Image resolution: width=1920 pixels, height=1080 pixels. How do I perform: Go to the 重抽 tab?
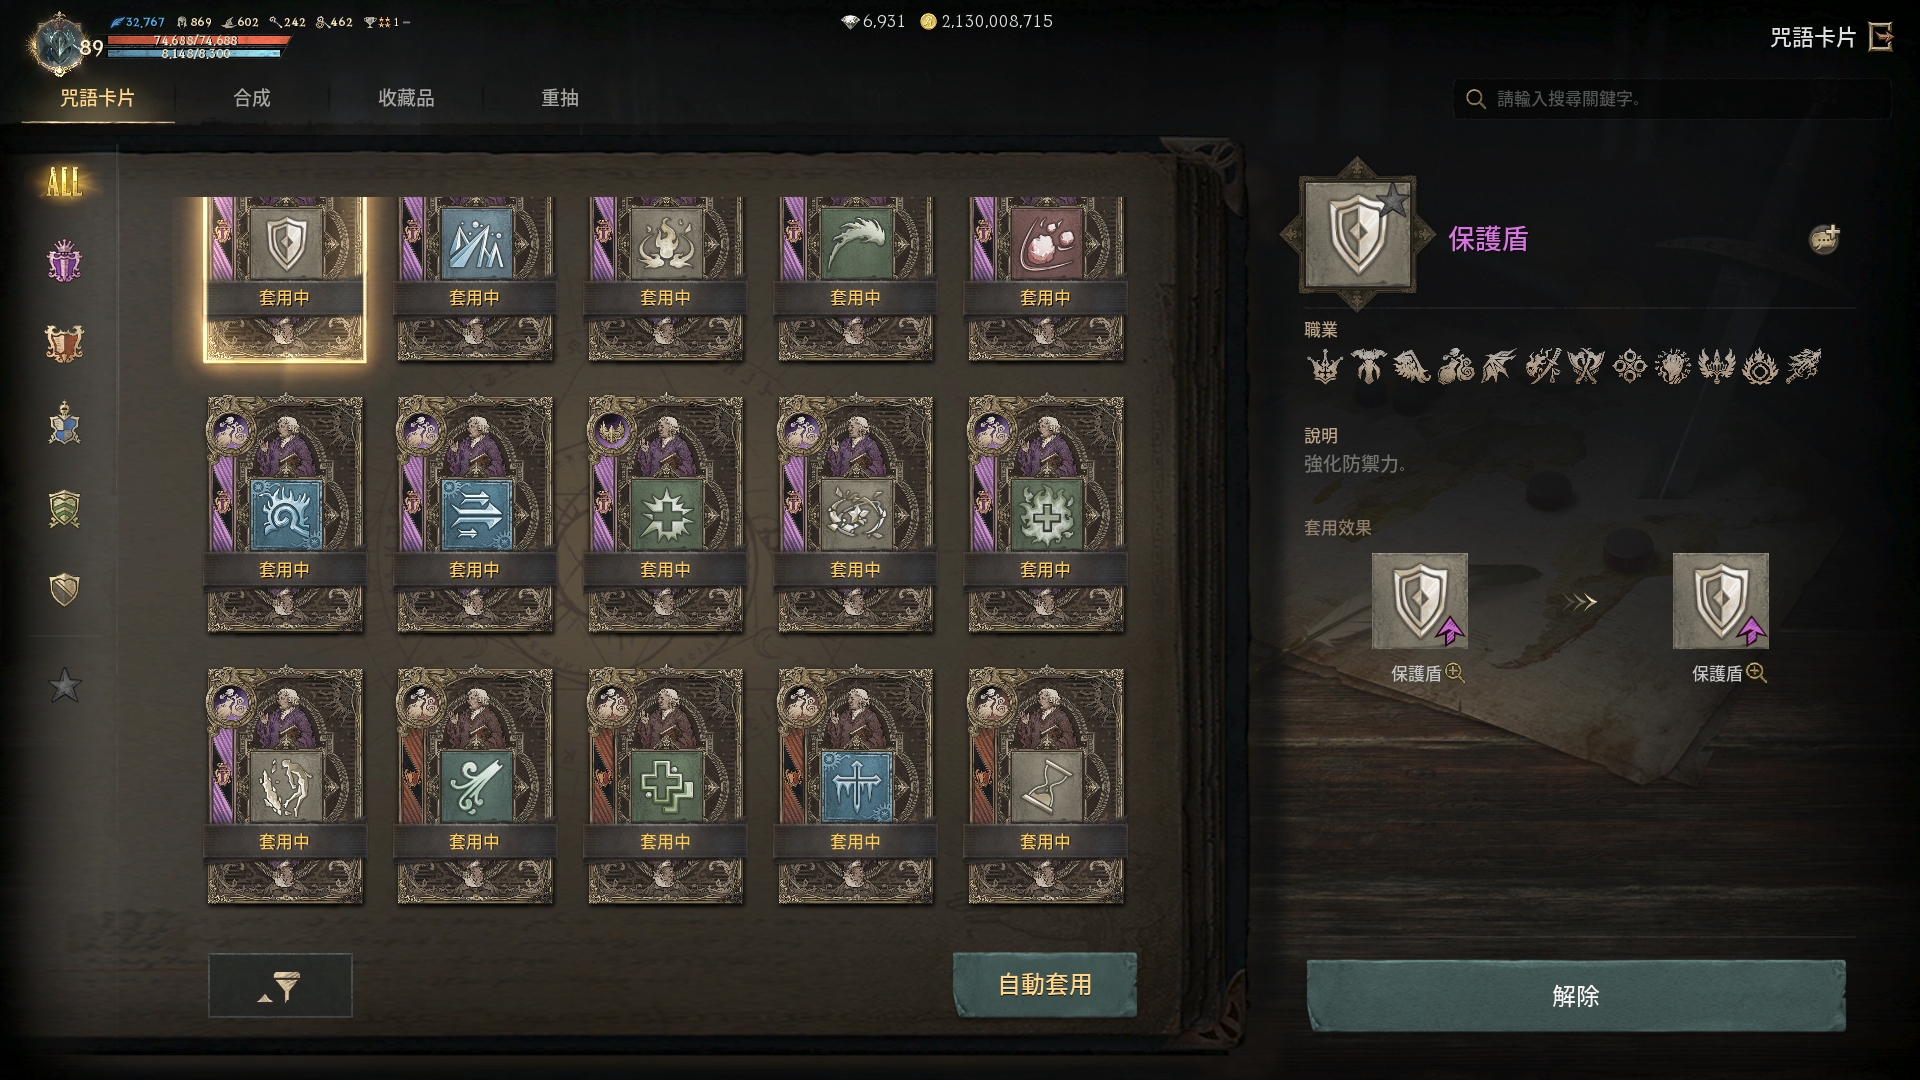click(560, 98)
